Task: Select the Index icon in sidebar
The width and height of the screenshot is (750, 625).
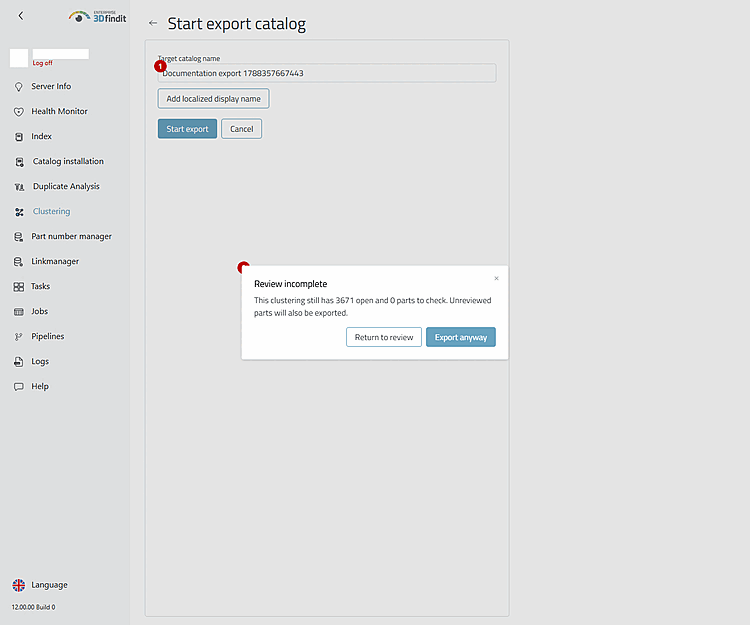Action: point(19,137)
